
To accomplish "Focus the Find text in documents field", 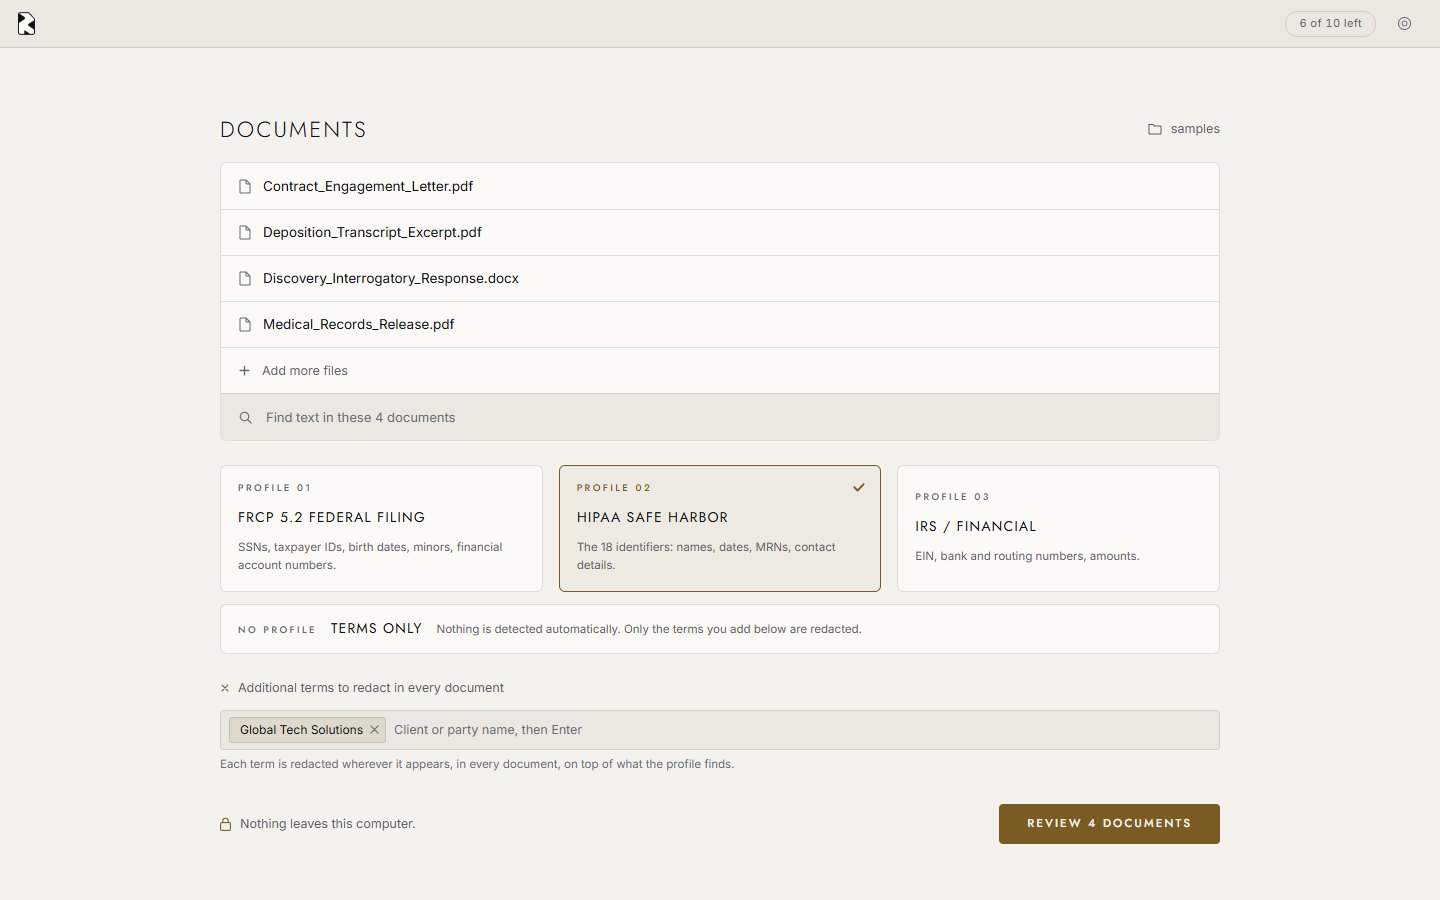I will point(720,417).
